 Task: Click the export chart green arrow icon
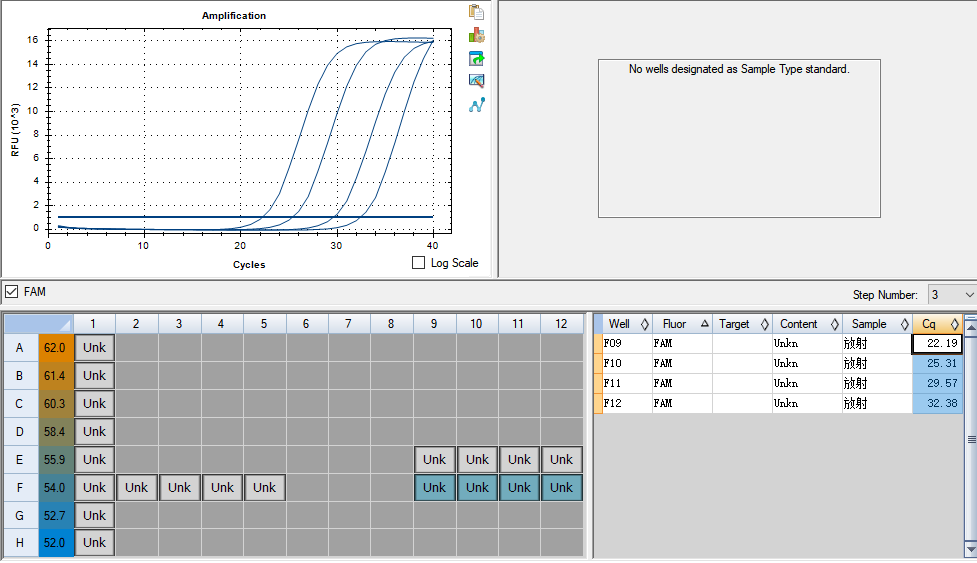[477, 59]
